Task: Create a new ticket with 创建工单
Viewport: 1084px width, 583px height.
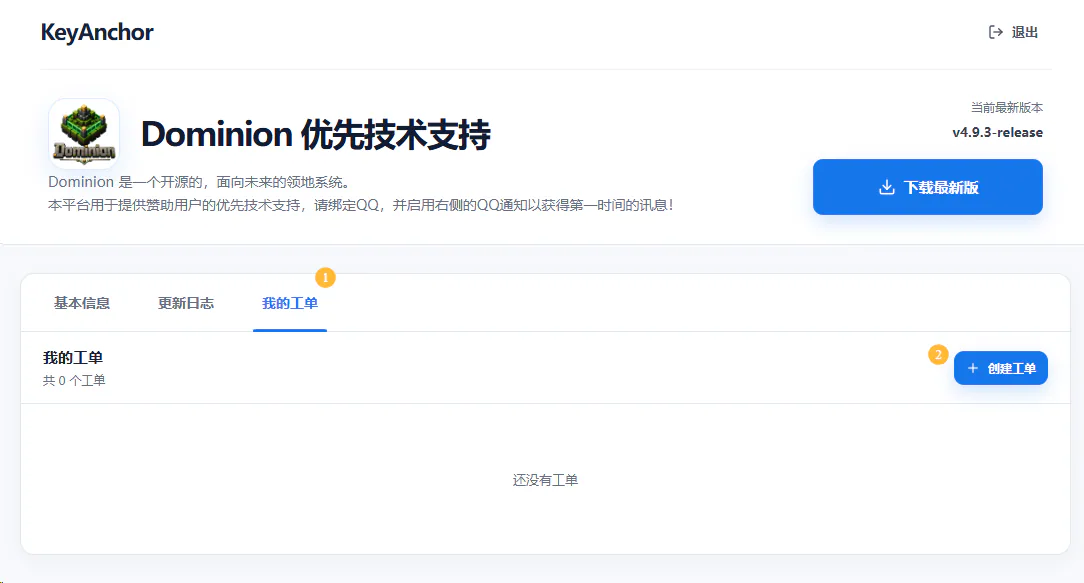Action: point(1000,368)
